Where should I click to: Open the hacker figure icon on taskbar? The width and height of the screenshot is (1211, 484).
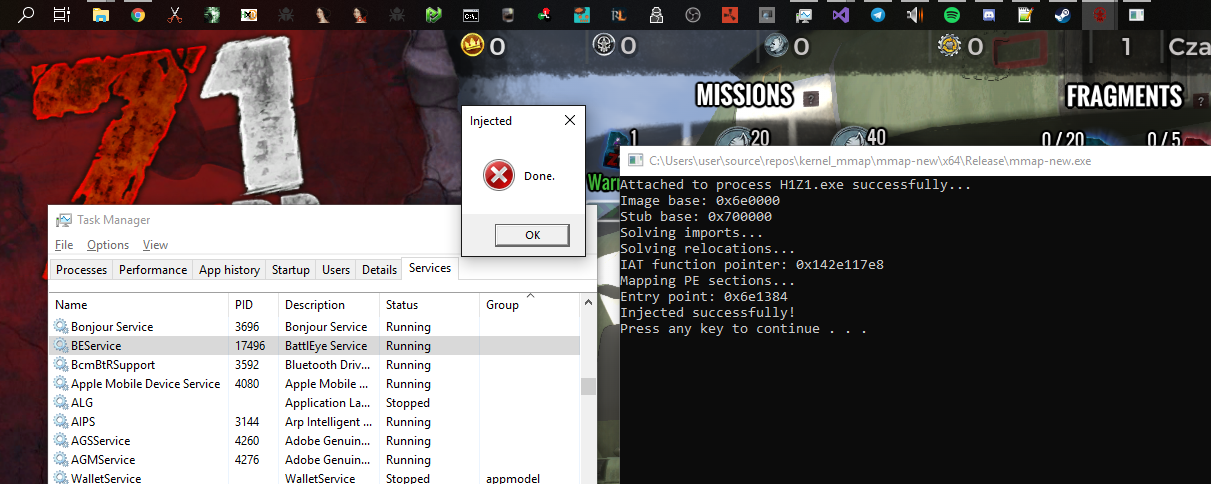click(x=655, y=15)
